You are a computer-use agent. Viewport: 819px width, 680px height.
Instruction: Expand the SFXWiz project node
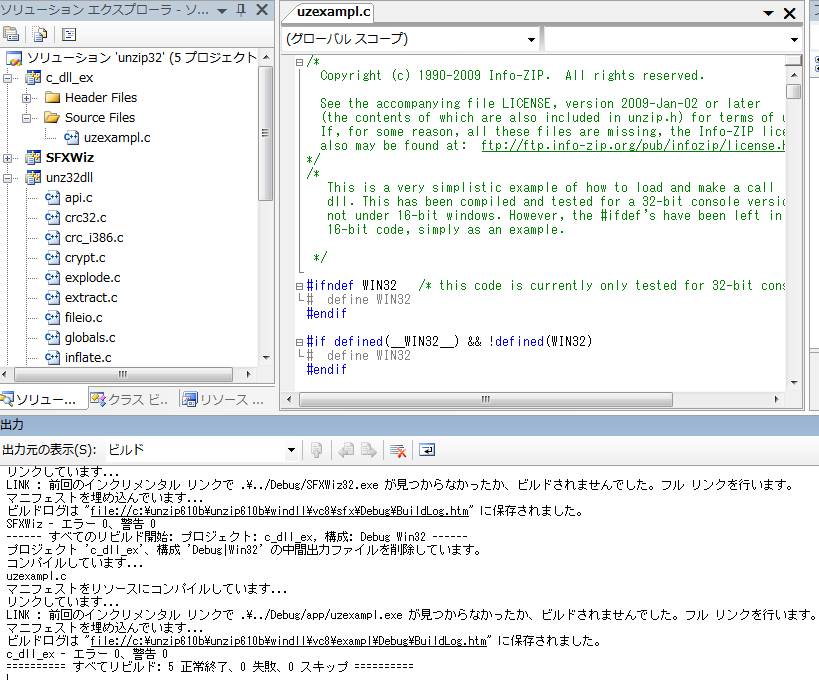(7, 158)
